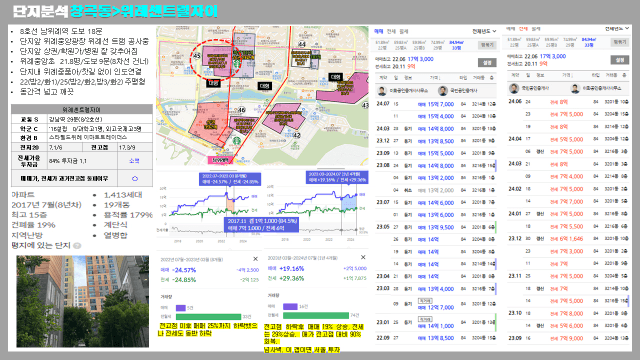Close the +19.16% recovery summary popup
Image resolution: width=640 pixels, height=360 pixels.
tap(363, 257)
